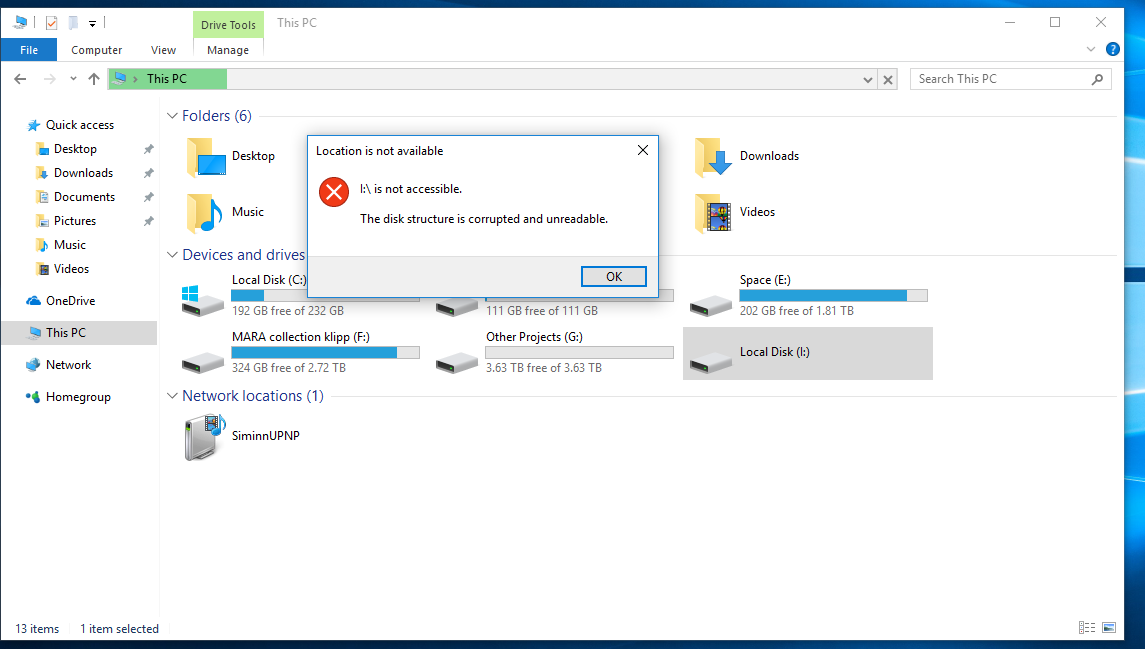1145x649 pixels.
Task: Switch to the Manage ribbon tab
Action: pos(228,50)
